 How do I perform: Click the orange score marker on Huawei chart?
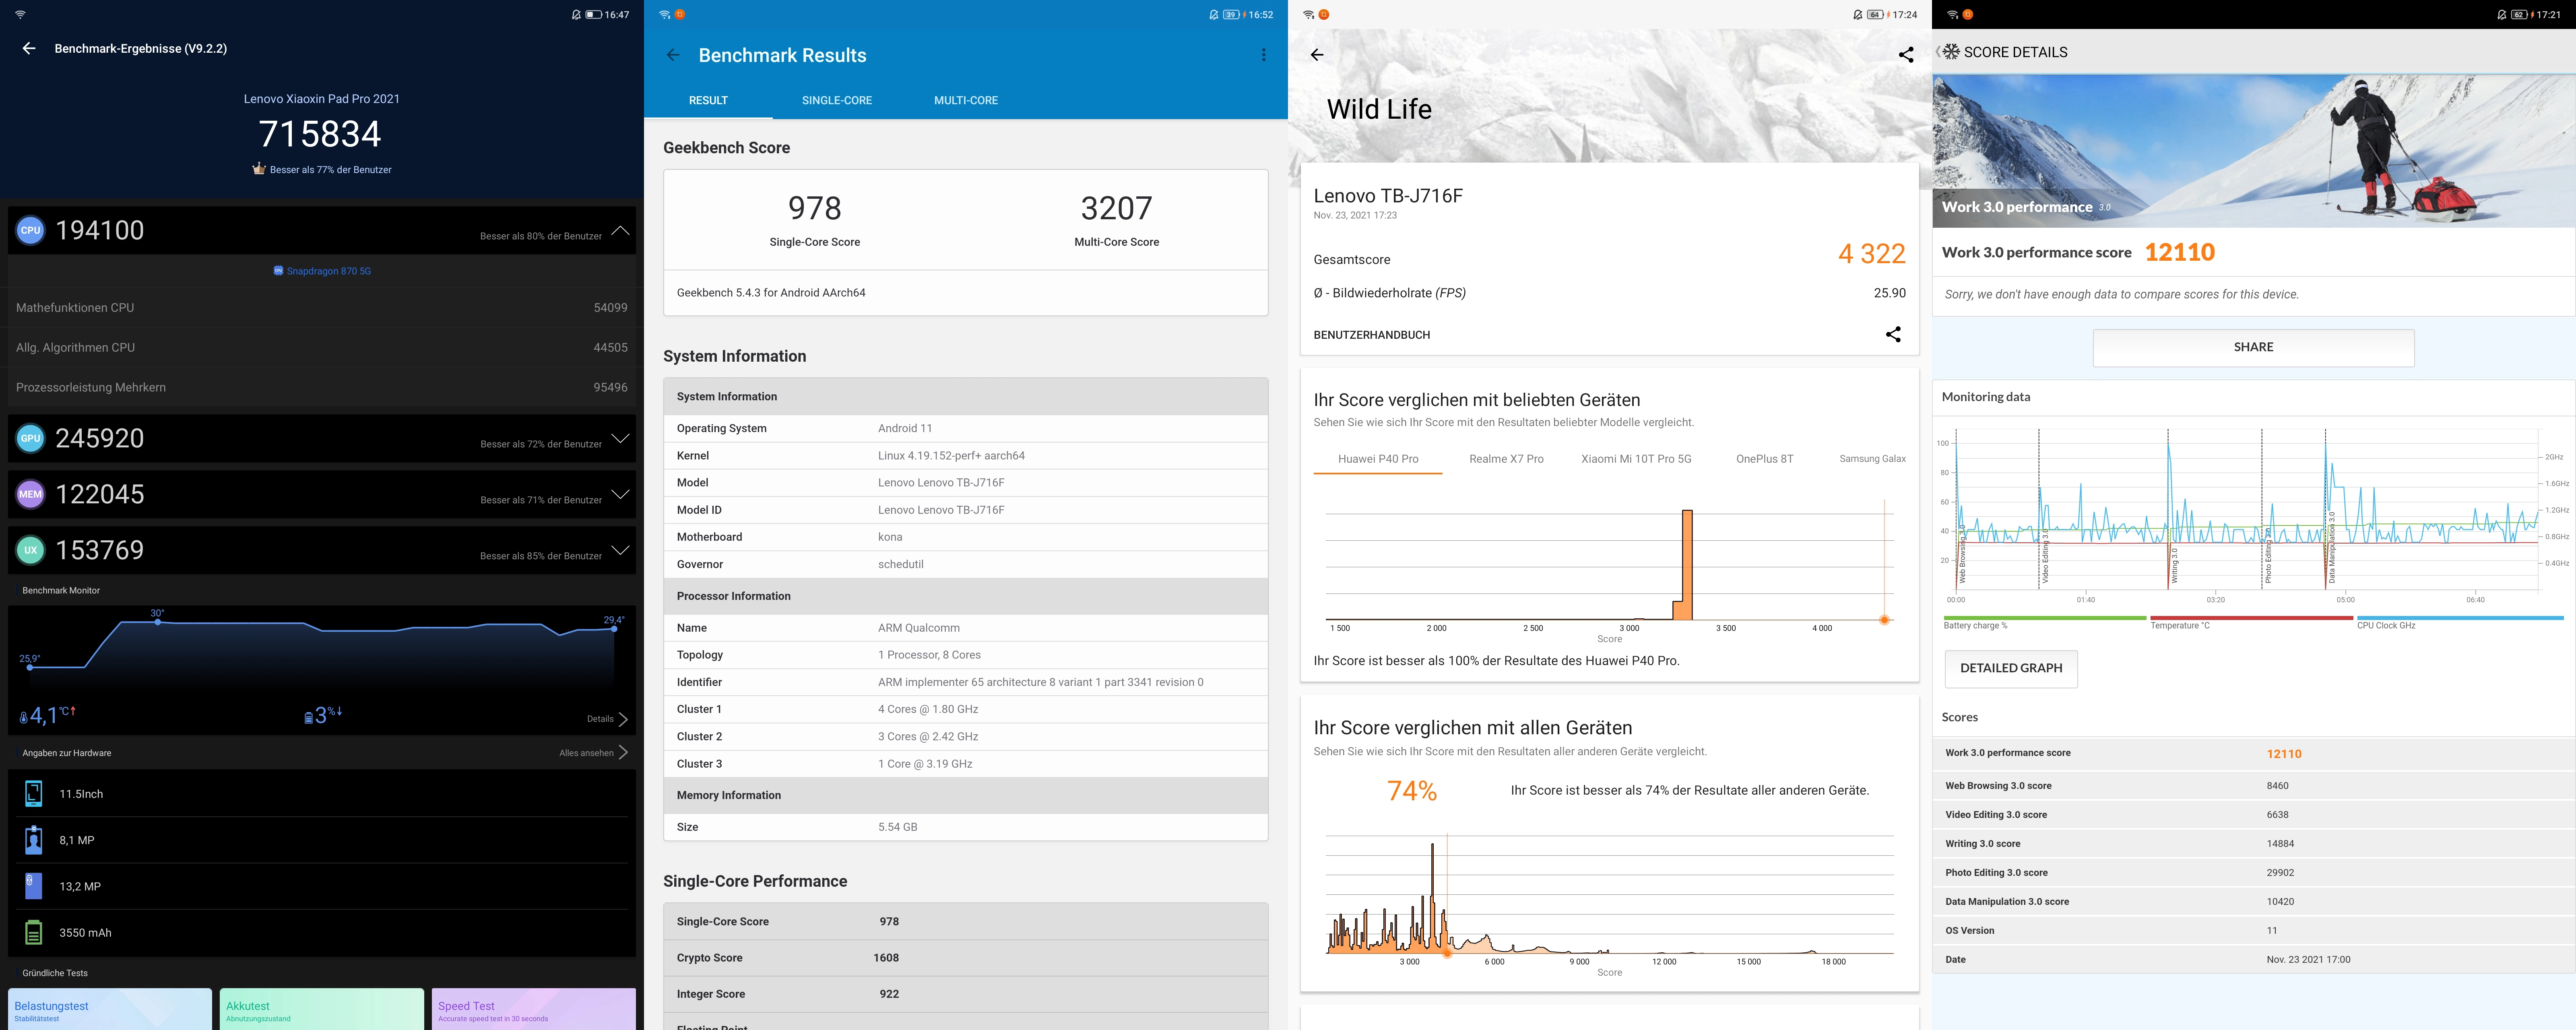1884,620
